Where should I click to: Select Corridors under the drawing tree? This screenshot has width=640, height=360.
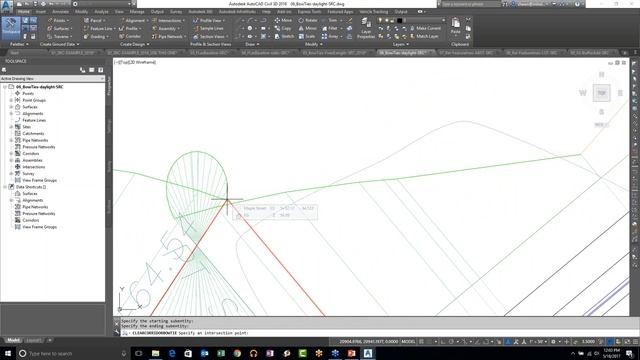point(31,153)
